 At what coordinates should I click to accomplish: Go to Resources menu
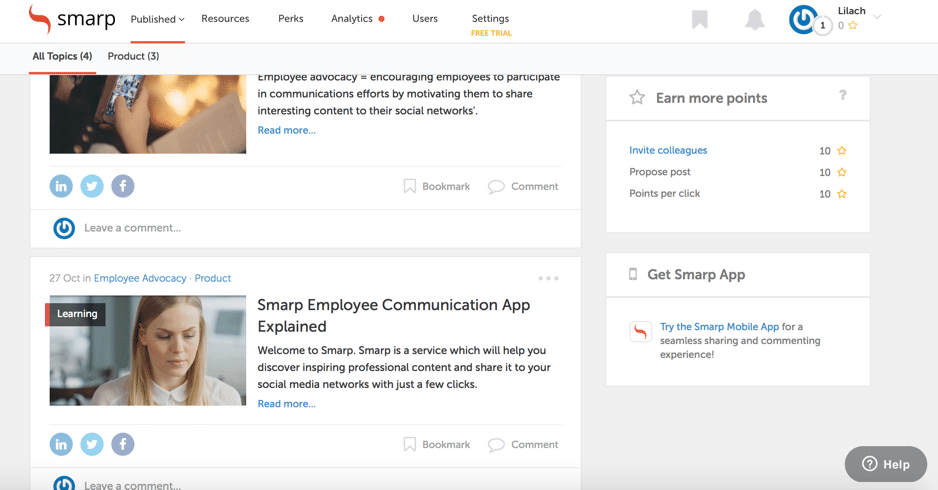pyautogui.click(x=225, y=19)
